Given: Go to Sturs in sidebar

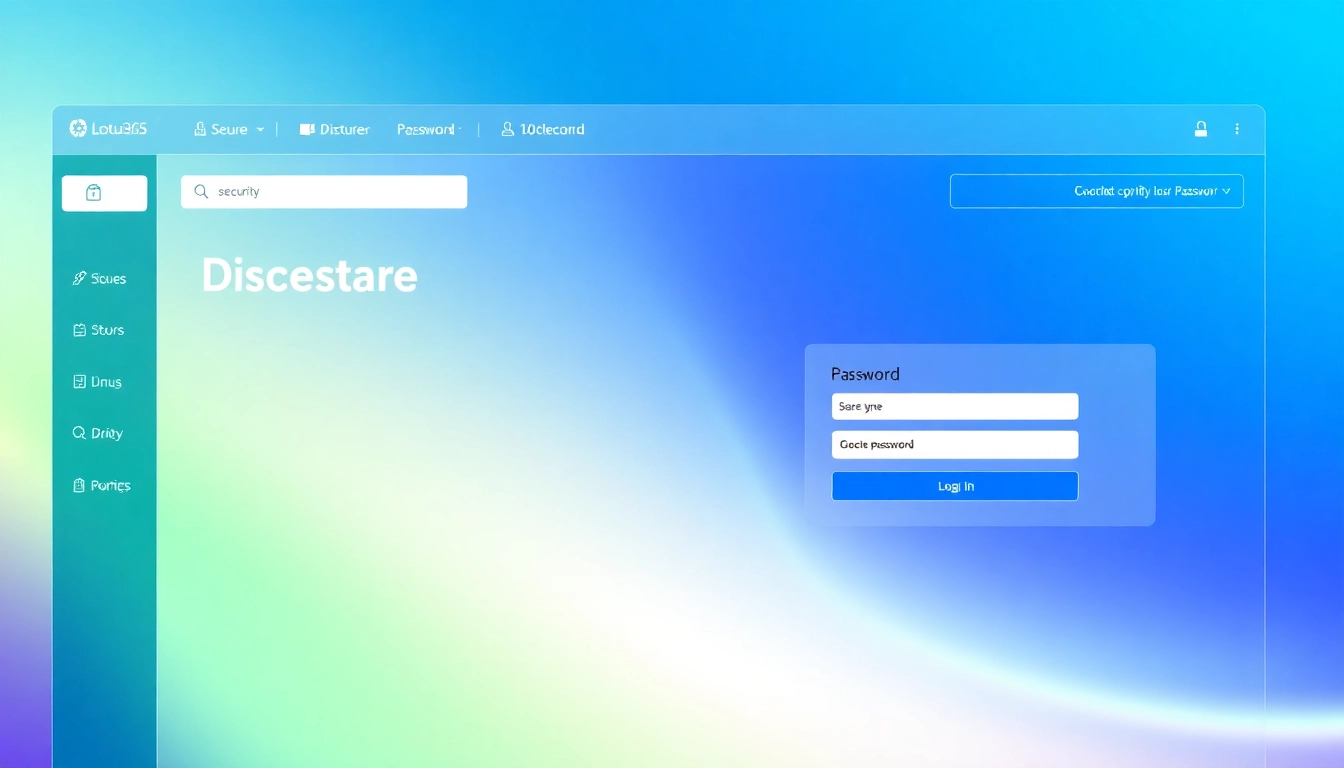Looking at the screenshot, I should coord(99,330).
